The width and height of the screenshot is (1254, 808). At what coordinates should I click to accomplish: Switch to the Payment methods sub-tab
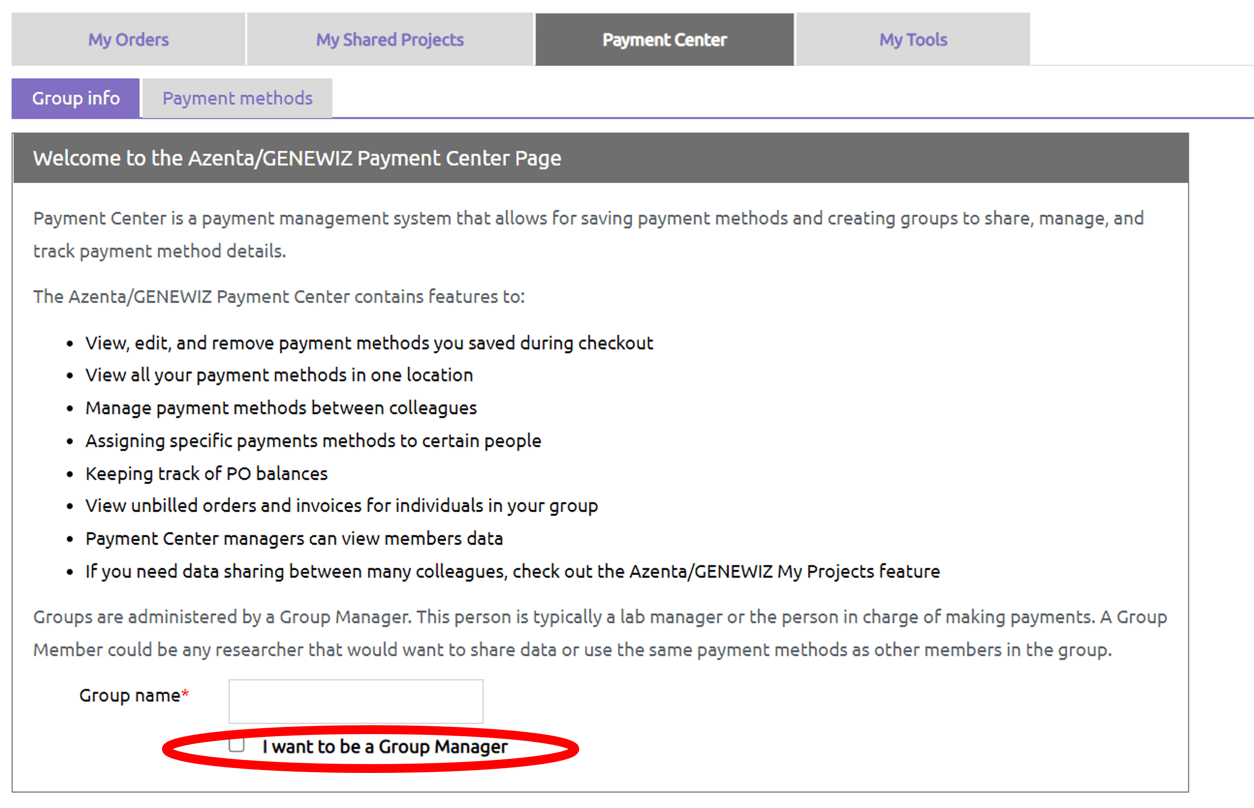[237, 98]
